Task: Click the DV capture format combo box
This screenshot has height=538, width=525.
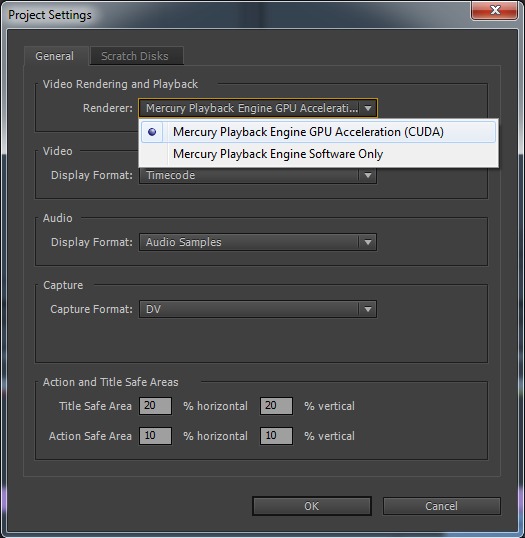Action: click(x=258, y=309)
